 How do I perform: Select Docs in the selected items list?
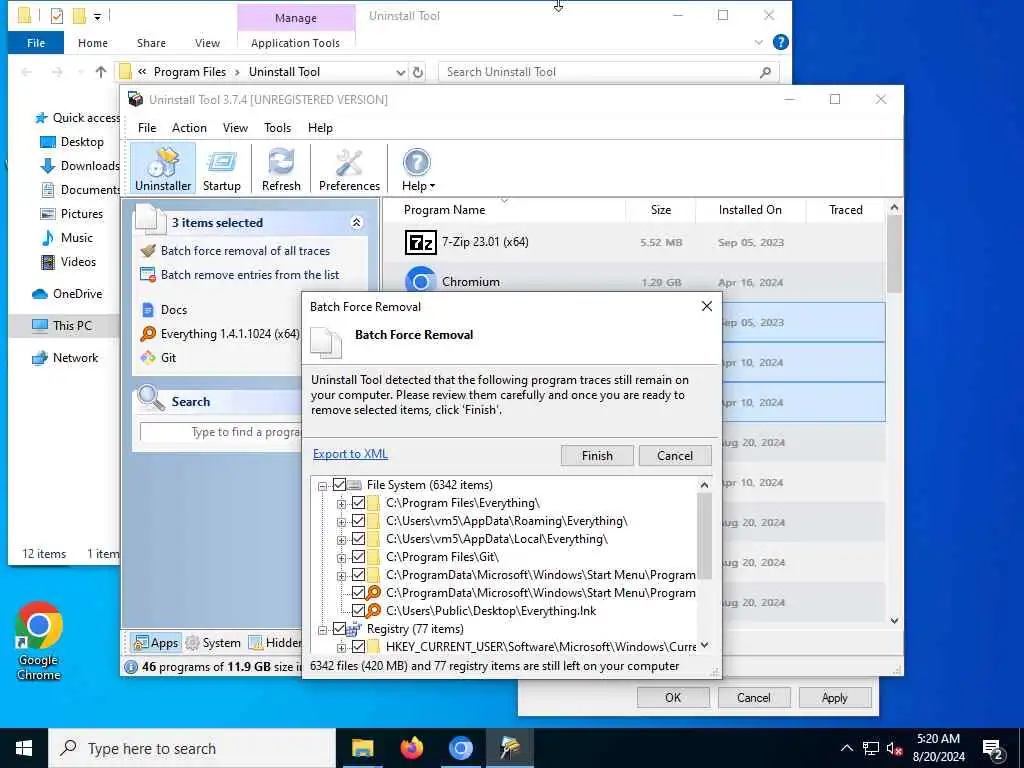(x=174, y=310)
